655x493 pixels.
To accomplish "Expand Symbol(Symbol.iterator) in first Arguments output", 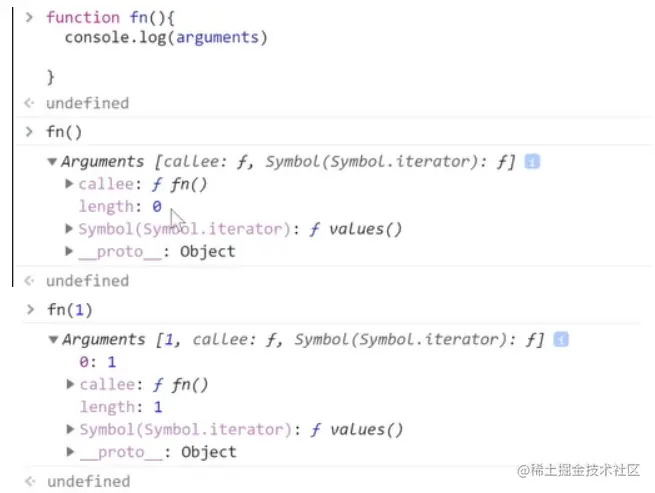I will point(69,229).
